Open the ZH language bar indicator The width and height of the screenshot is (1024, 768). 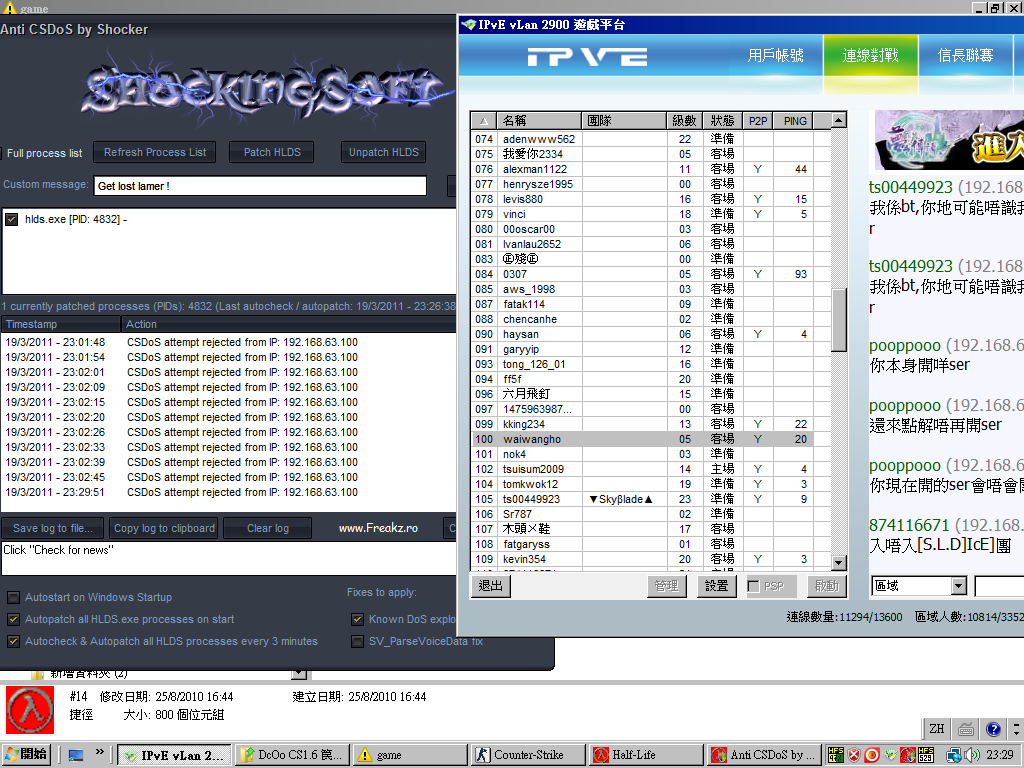pyautogui.click(x=937, y=729)
